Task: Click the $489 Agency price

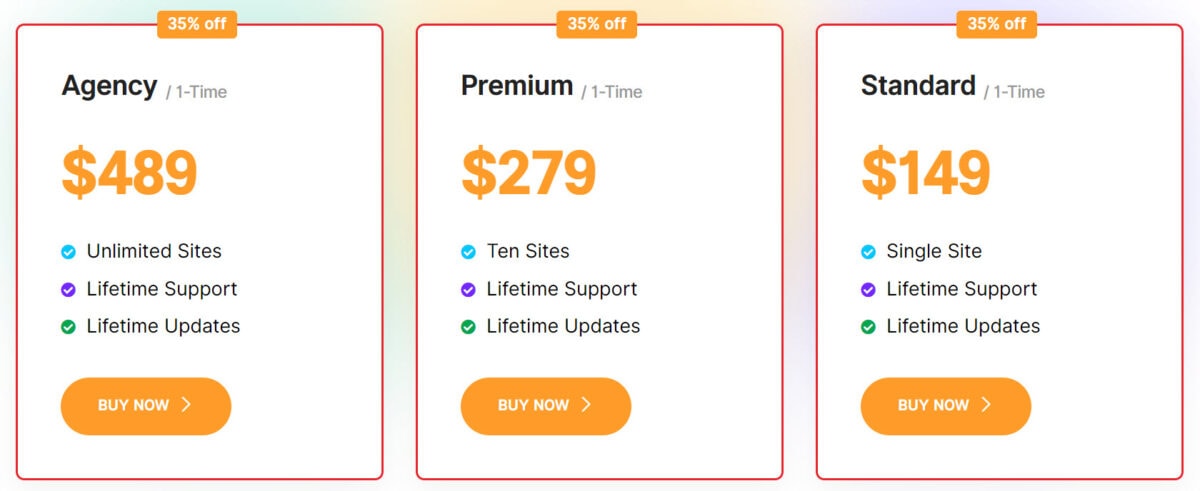Action: tap(130, 173)
